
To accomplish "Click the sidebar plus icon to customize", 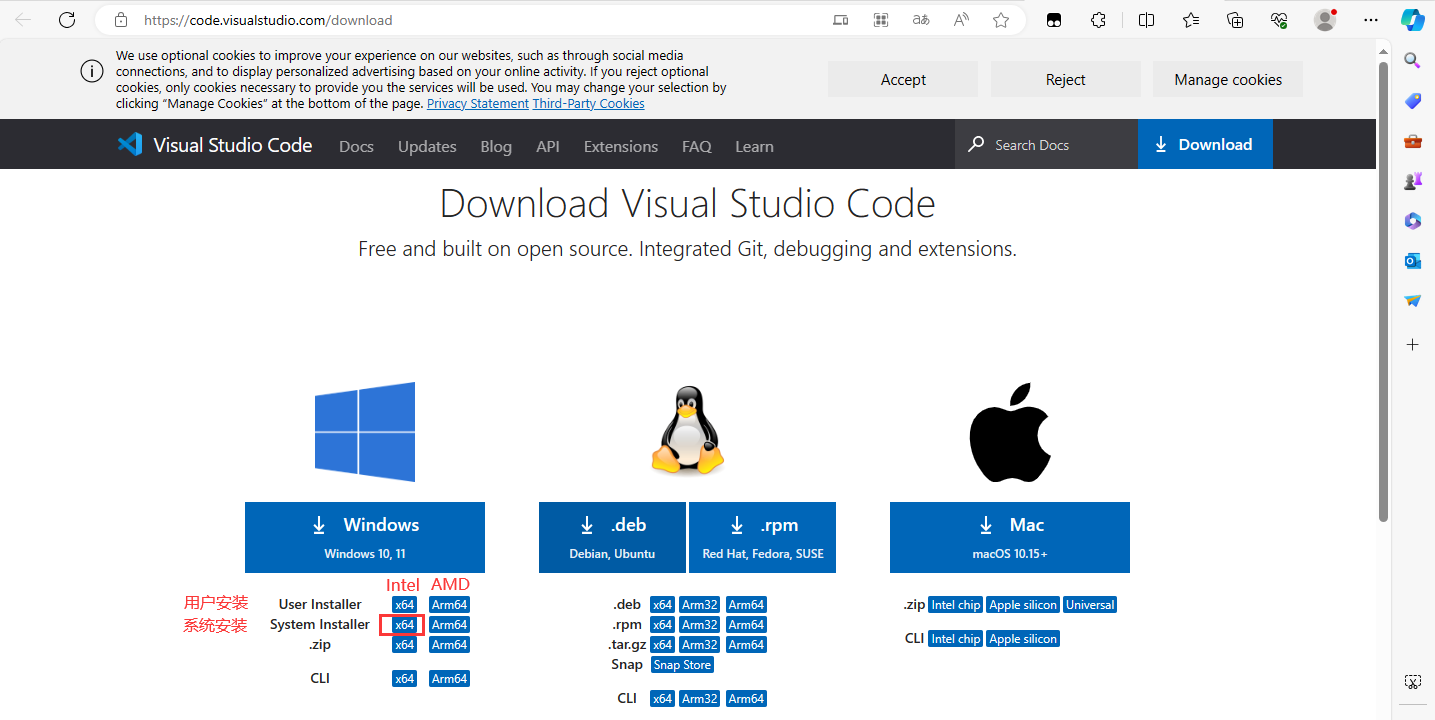I will point(1413,344).
